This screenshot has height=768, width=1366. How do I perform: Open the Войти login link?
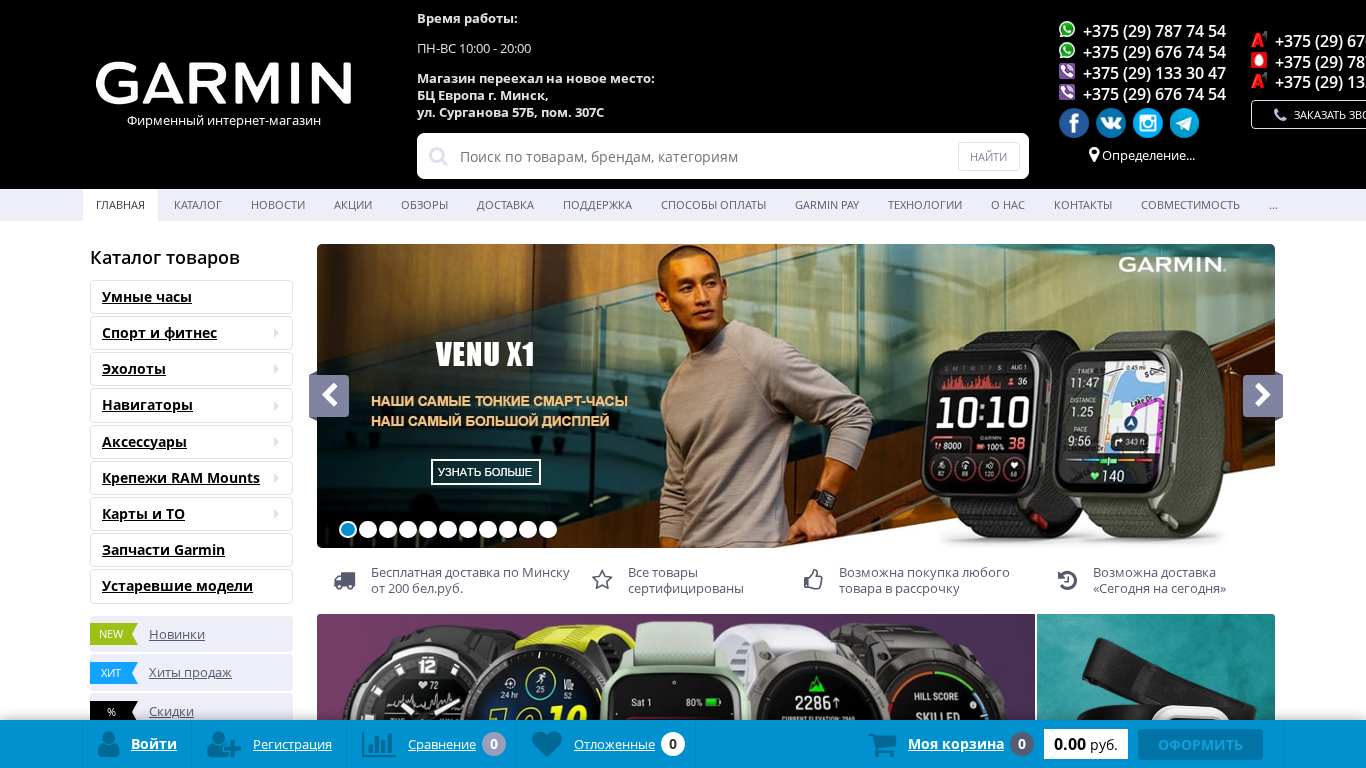(x=154, y=744)
